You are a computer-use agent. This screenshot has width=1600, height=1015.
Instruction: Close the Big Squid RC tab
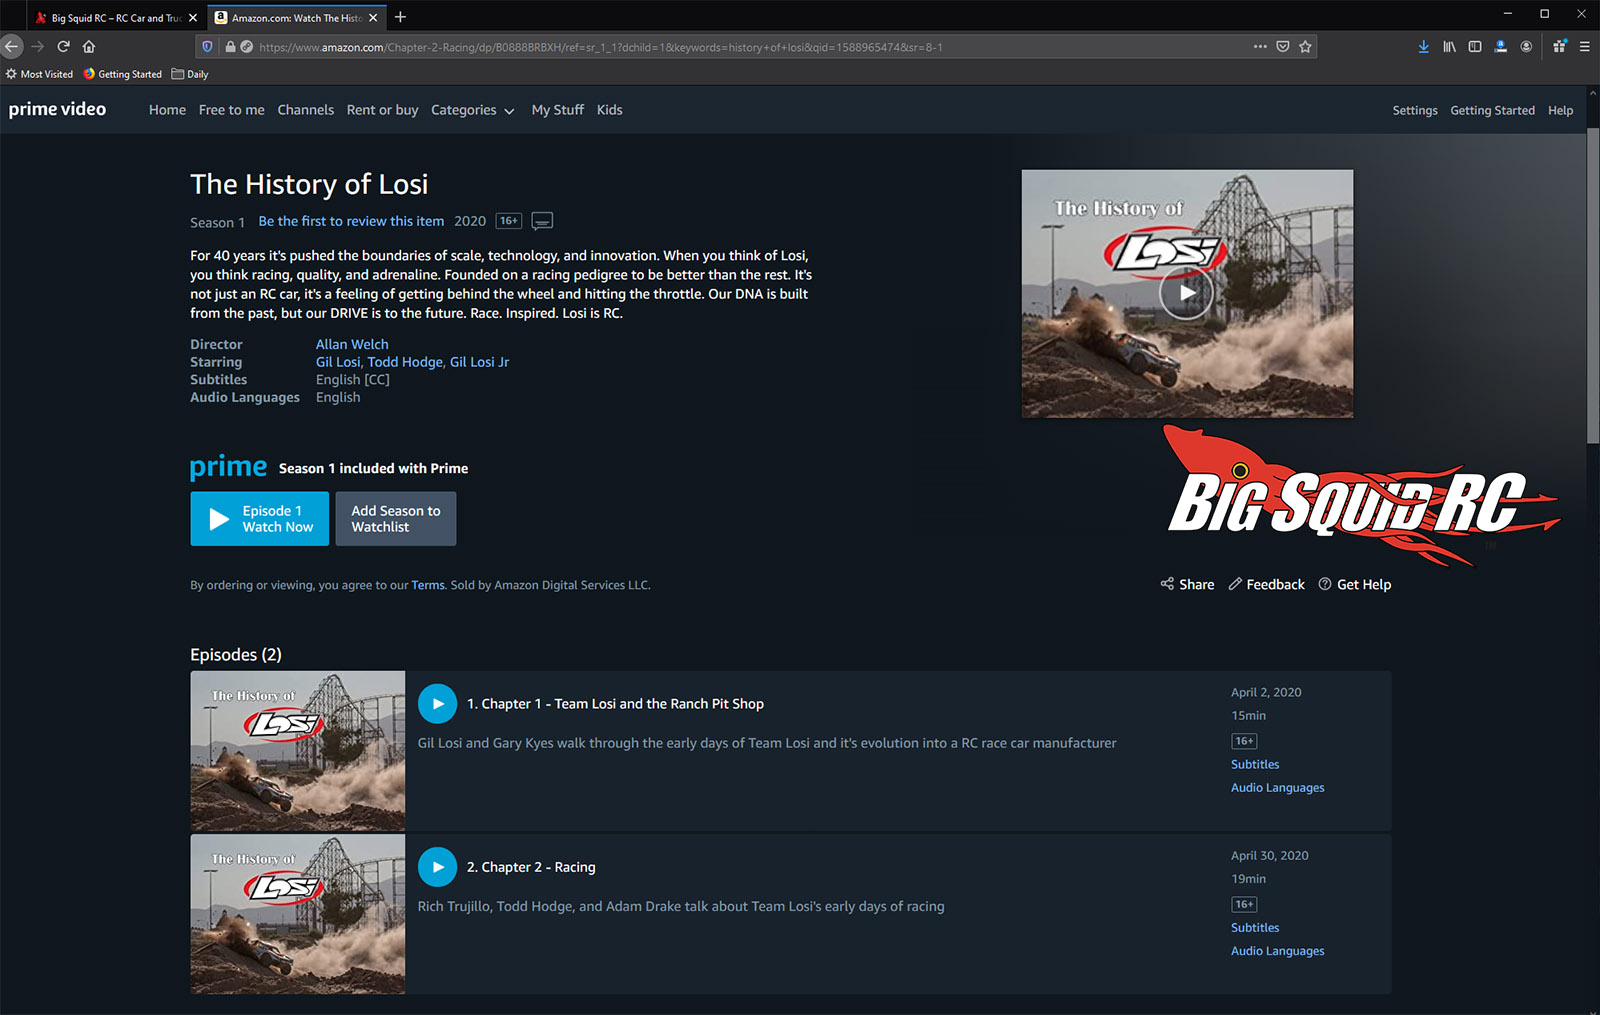point(193,18)
